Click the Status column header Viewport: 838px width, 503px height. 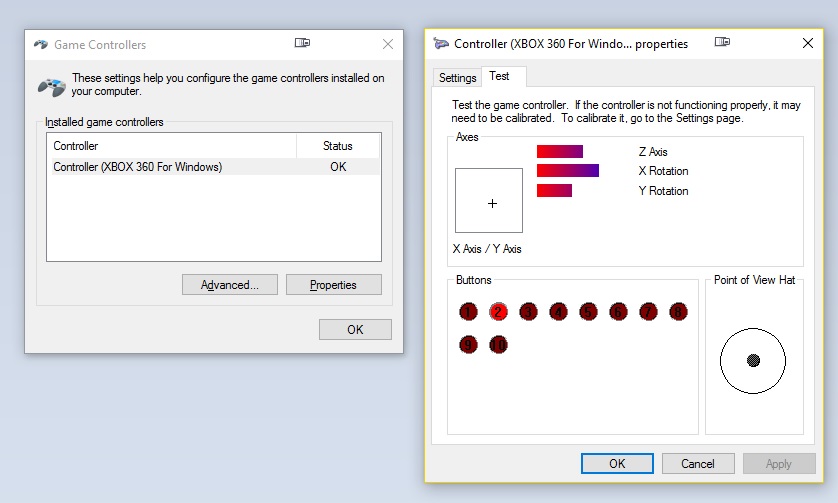[338, 146]
